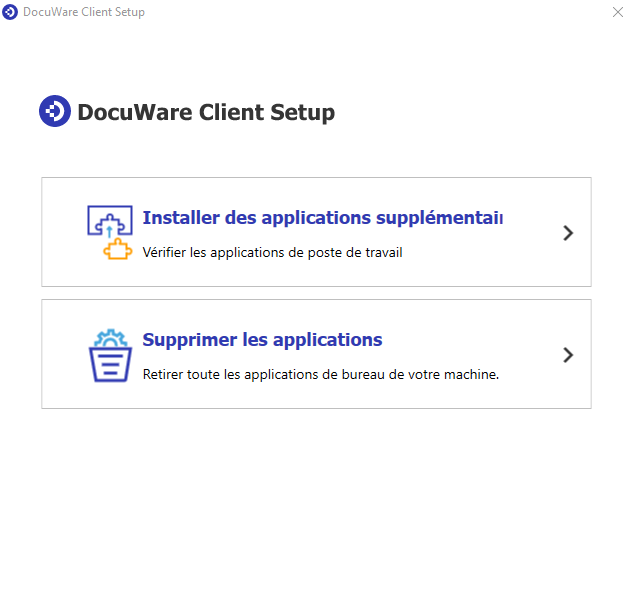The width and height of the screenshot is (632, 595).
Task: Close the DocuWare Client Setup window
Action: [618, 12]
